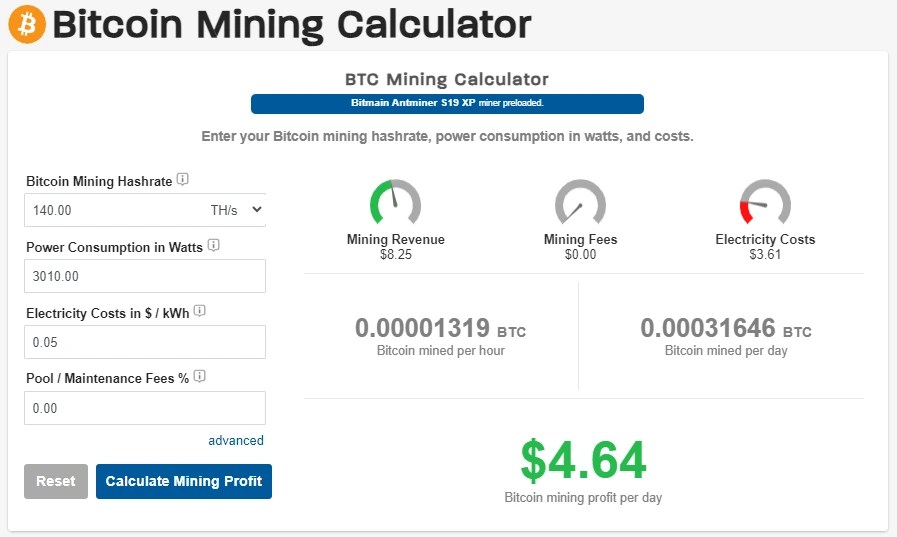Viewport: 897px width, 537px height.
Task: Click the power consumption field showing 3010.00
Action: click(145, 276)
